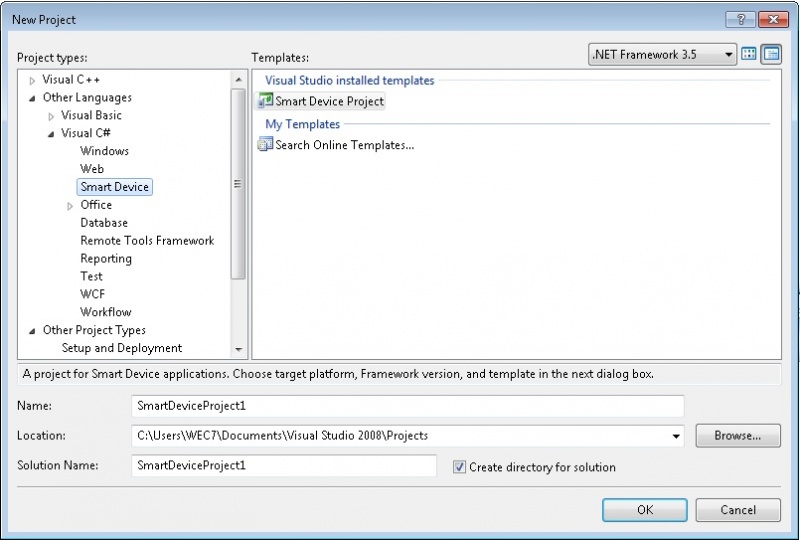Click inside the Name input field
800x540 pixels.
pos(408,406)
